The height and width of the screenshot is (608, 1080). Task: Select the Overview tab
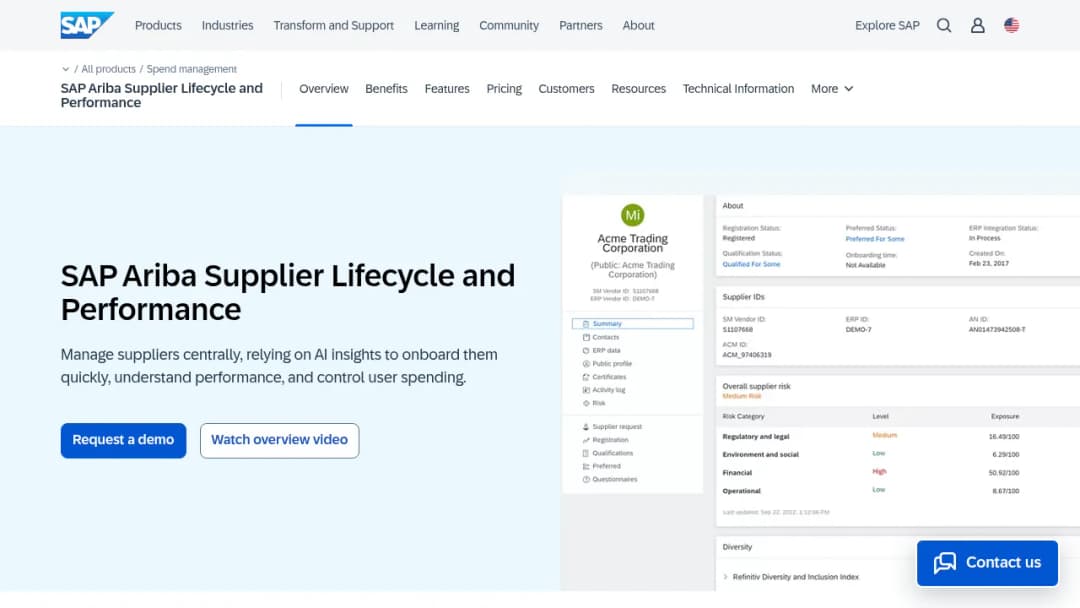point(324,89)
